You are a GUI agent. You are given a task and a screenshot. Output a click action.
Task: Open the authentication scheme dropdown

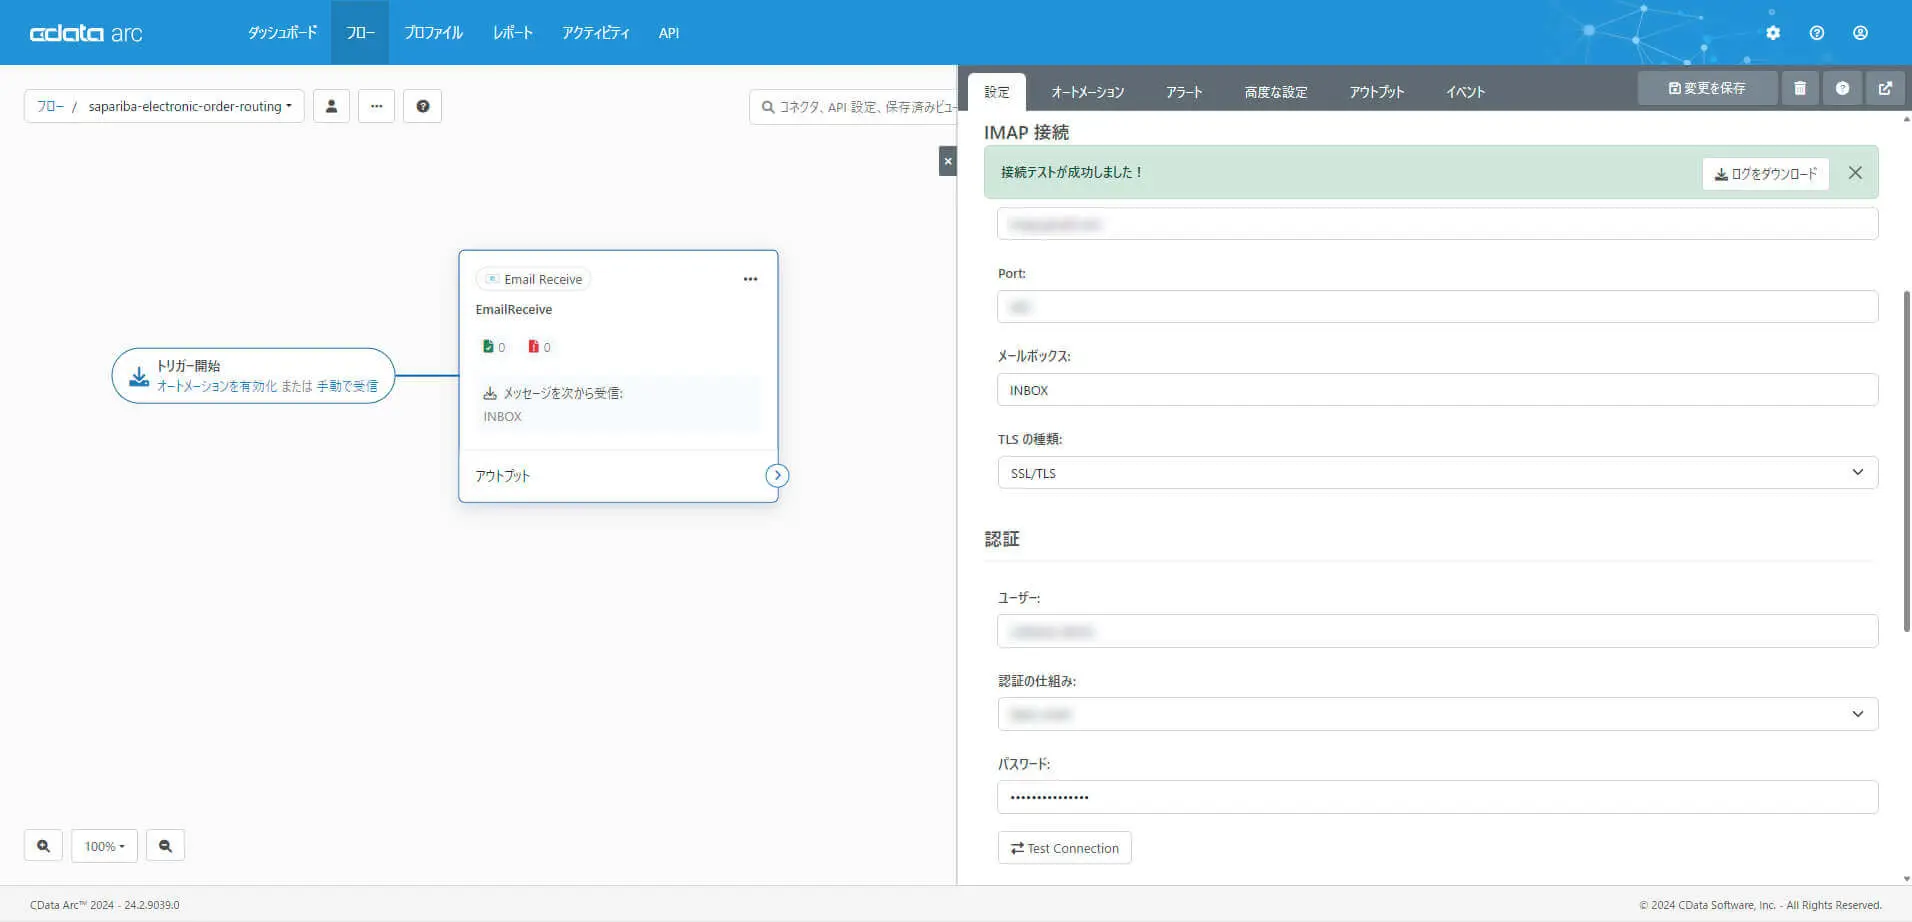point(1437,714)
